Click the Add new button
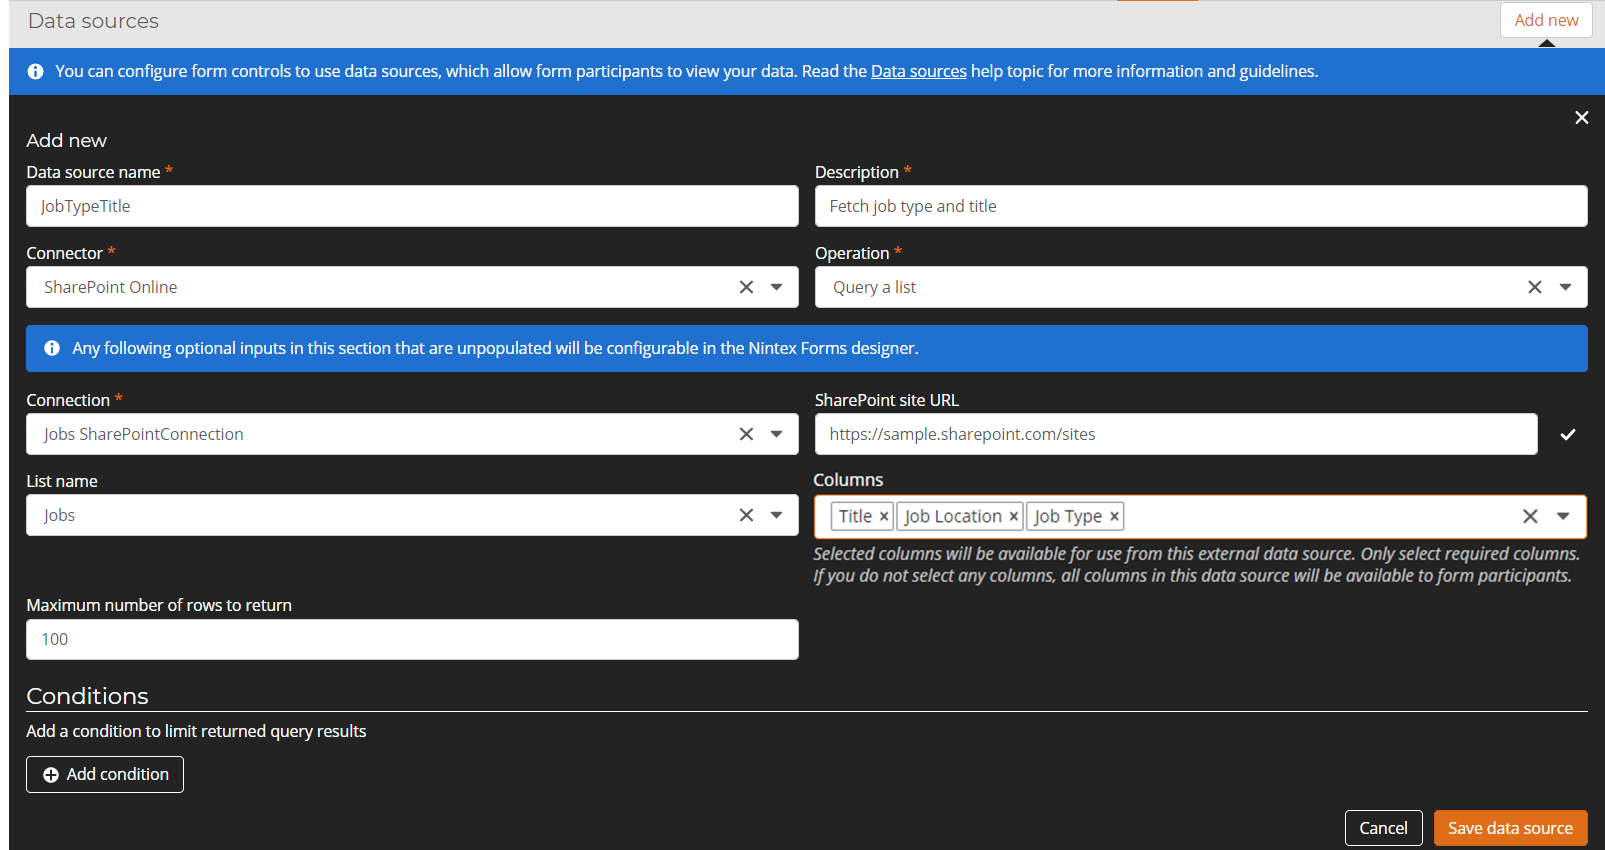This screenshot has width=1605, height=850. [1545, 20]
